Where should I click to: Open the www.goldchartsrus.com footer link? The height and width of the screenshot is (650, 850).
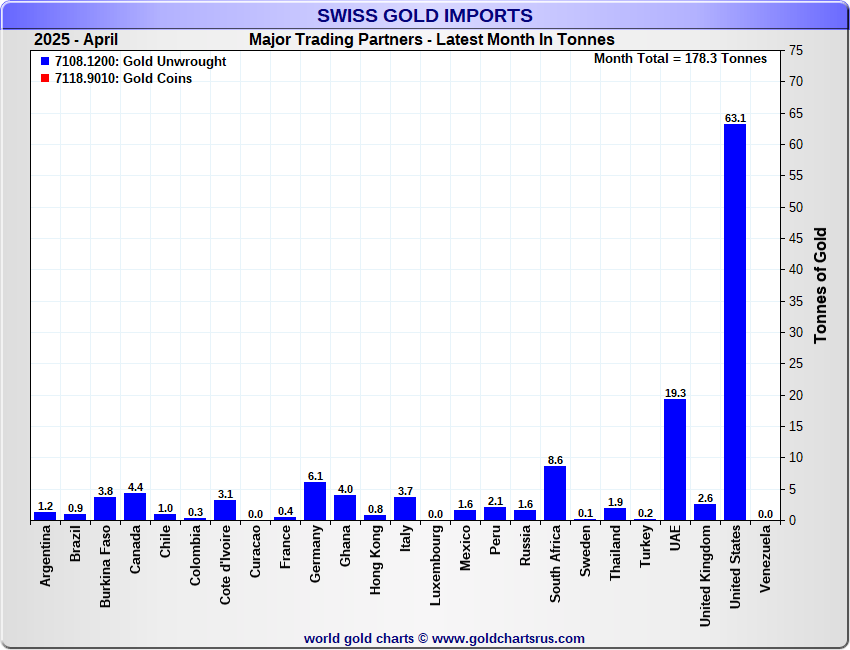[508, 638]
